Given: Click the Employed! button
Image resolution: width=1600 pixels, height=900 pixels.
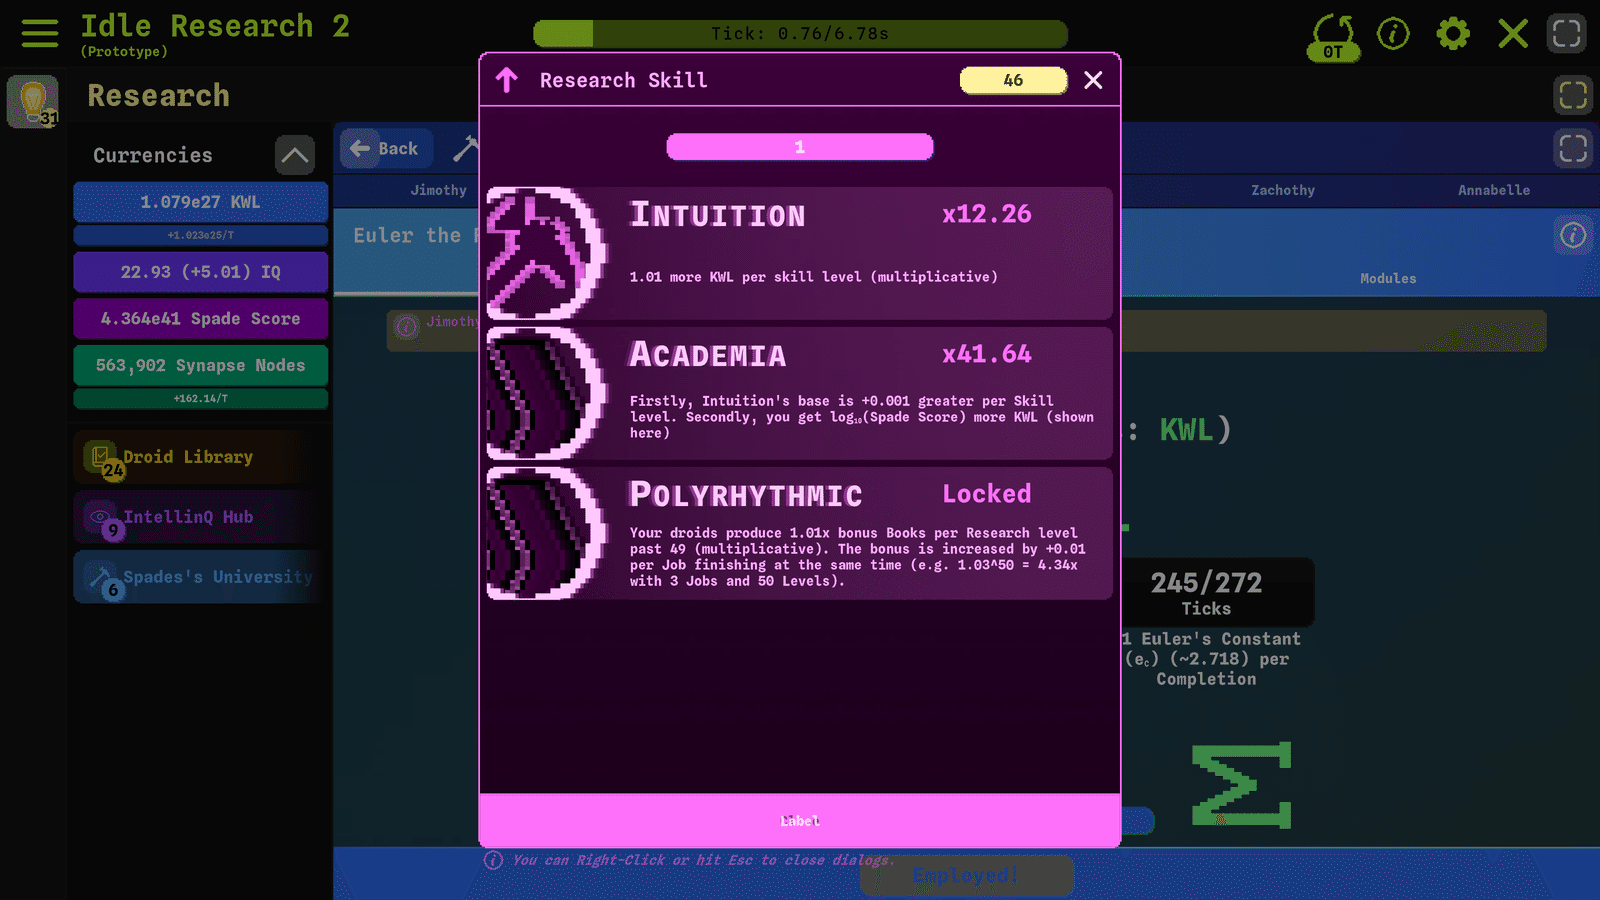Looking at the screenshot, I should pyautogui.click(x=966, y=875).
